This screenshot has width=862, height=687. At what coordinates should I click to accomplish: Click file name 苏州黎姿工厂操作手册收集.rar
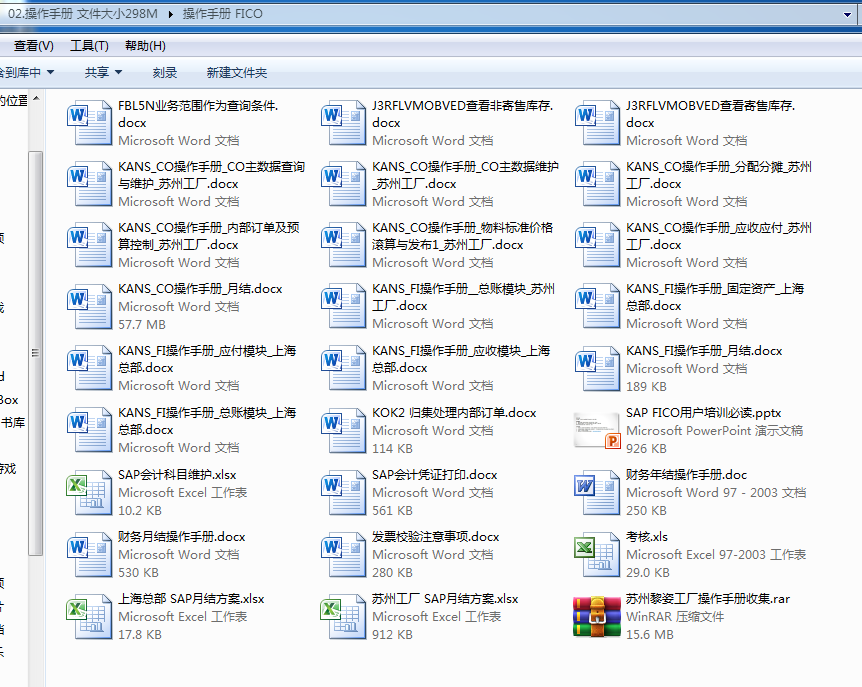tap(708, 599)
